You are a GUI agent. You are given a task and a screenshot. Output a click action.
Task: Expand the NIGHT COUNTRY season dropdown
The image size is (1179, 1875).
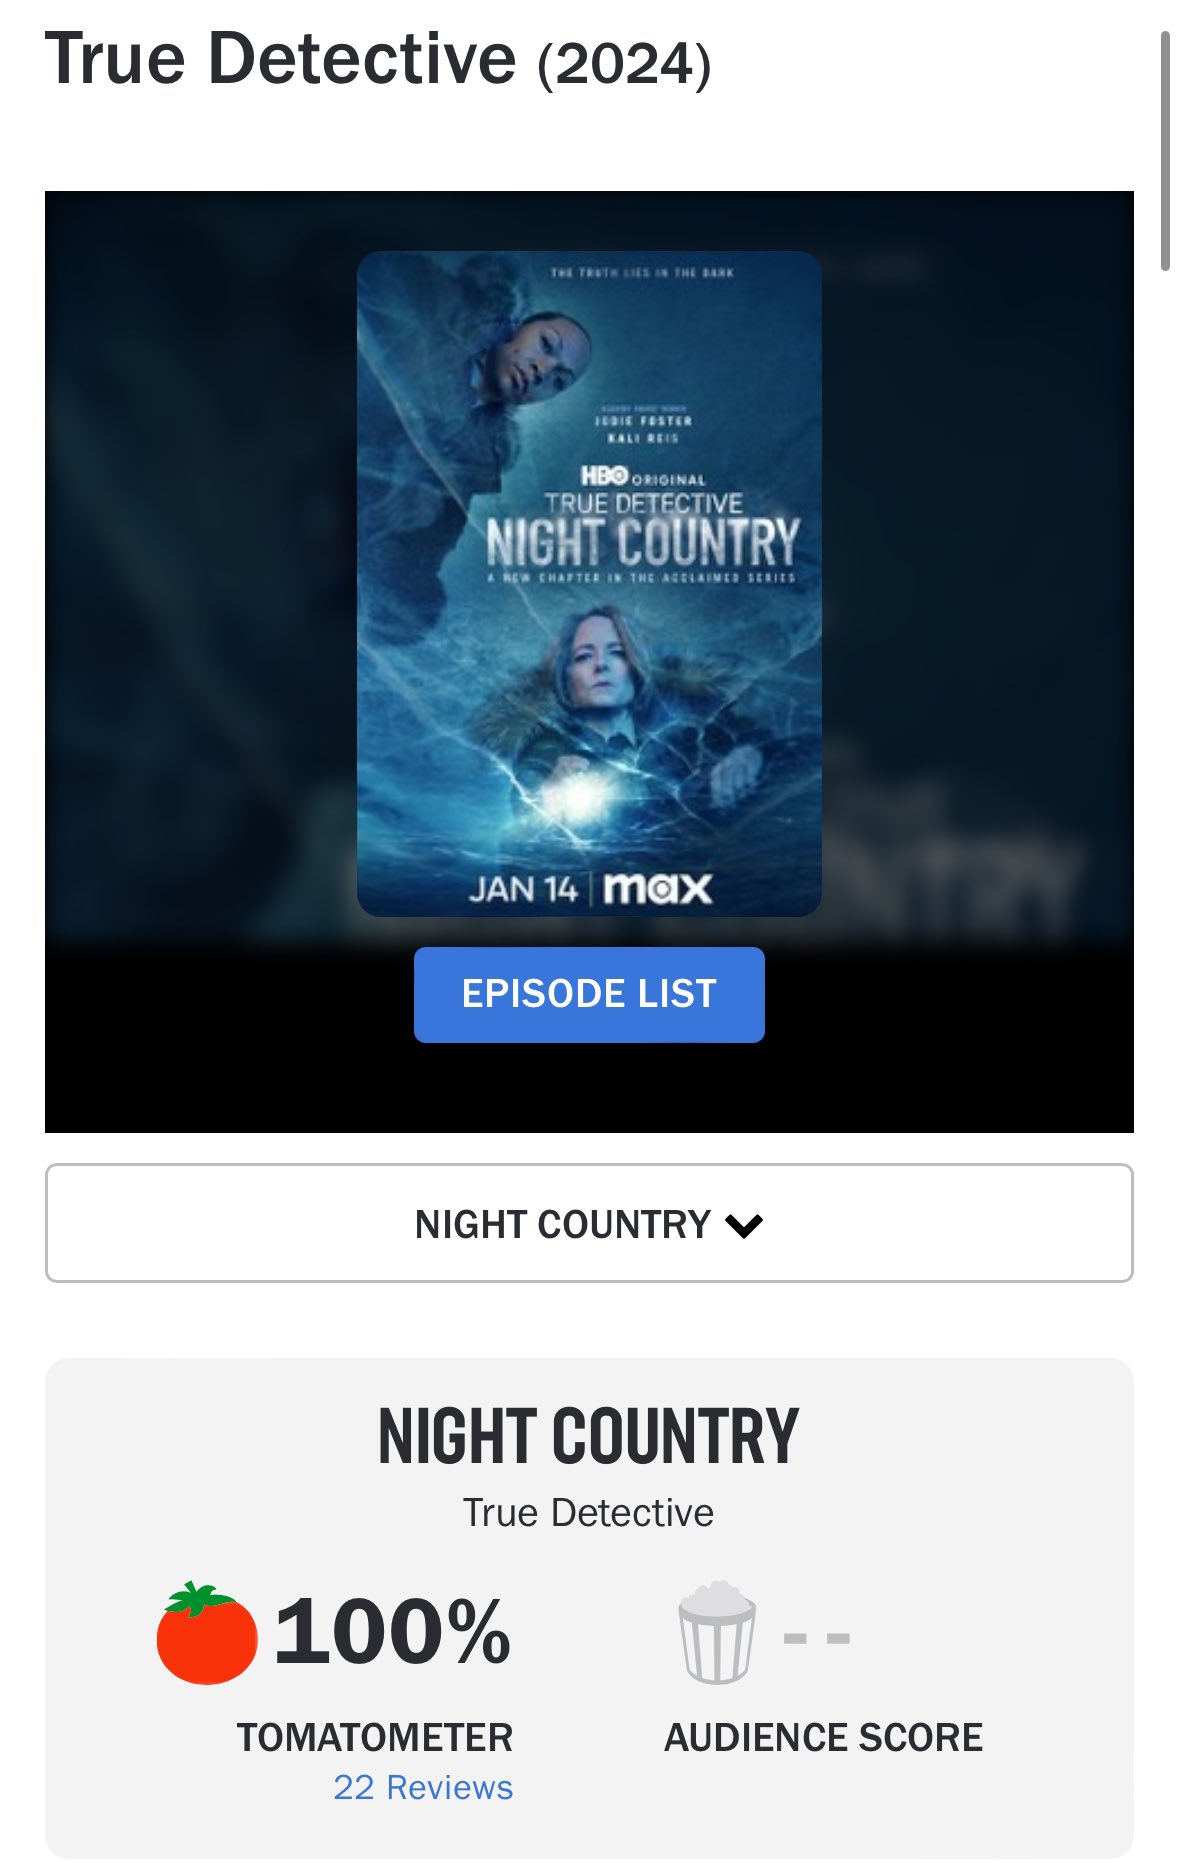[x=589, y=1223]
